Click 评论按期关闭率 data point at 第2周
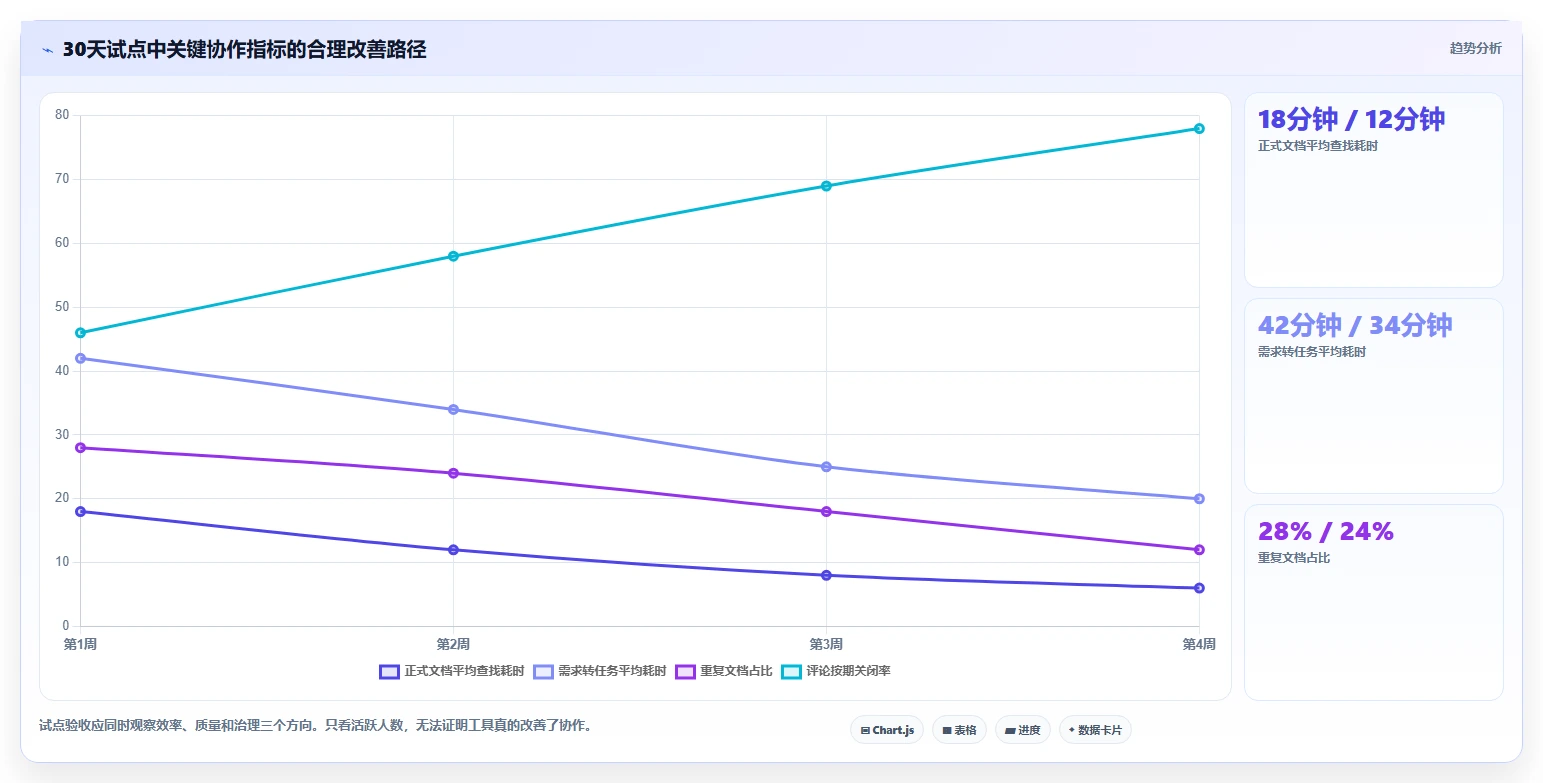Image resolution: width=1543 pixels, height=783 pixels. (453, 256)
